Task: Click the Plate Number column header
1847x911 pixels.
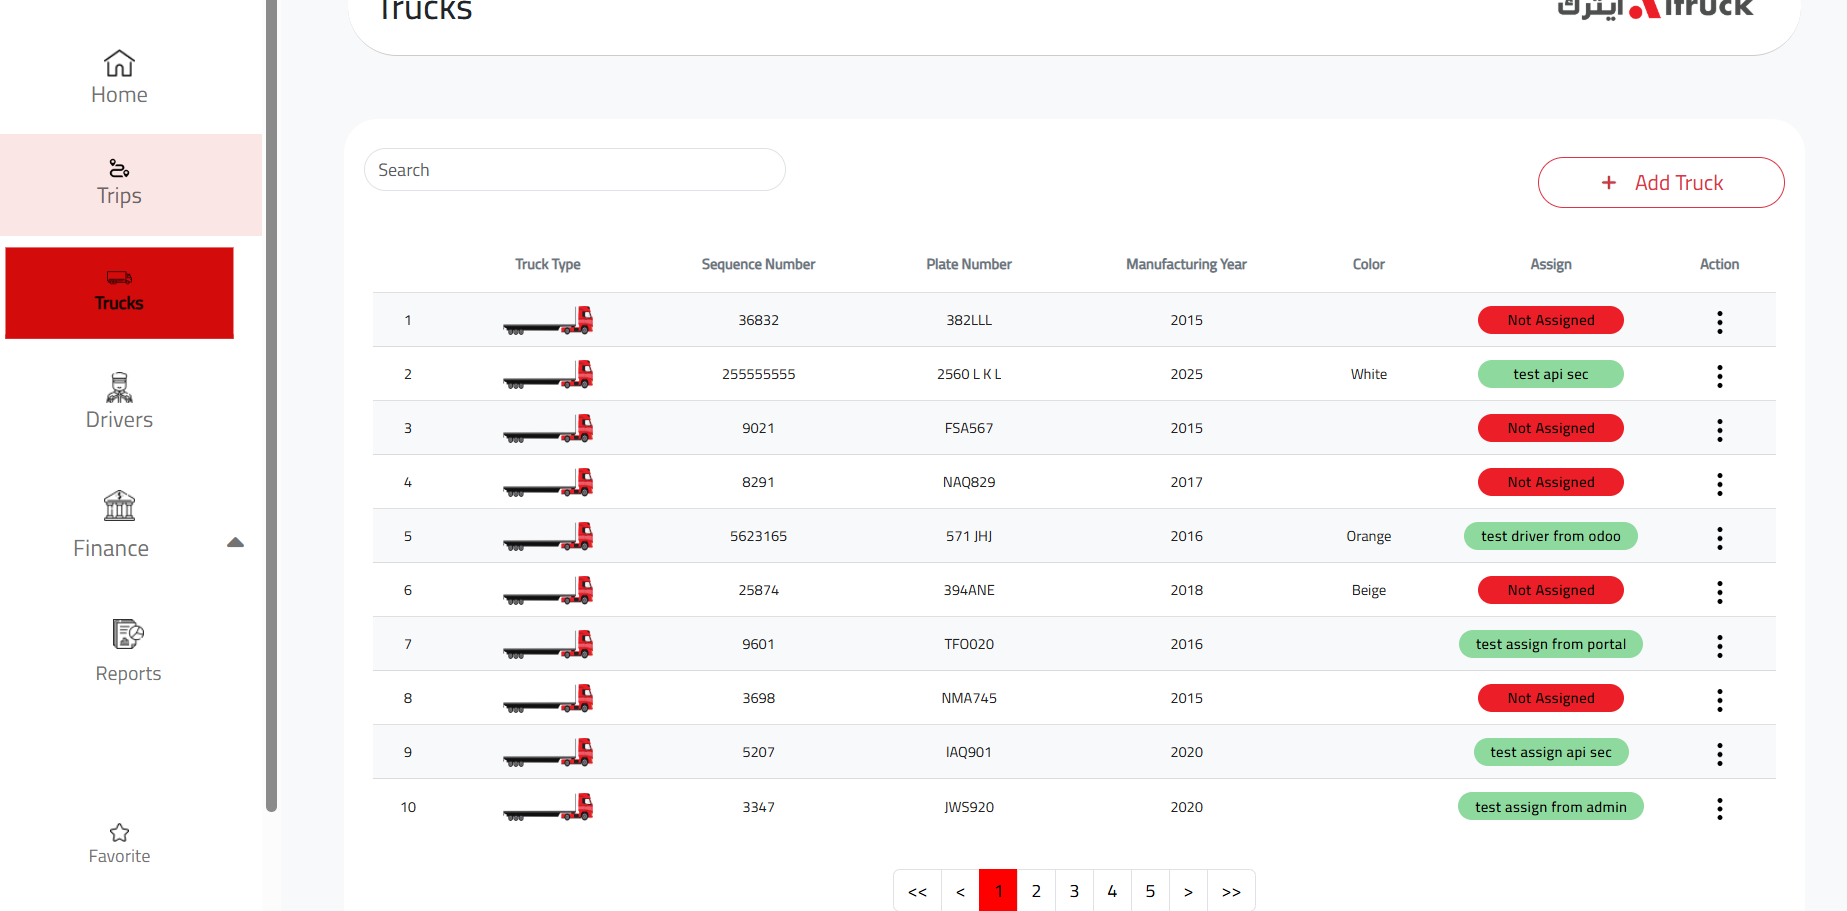Action: coord(968,264)
